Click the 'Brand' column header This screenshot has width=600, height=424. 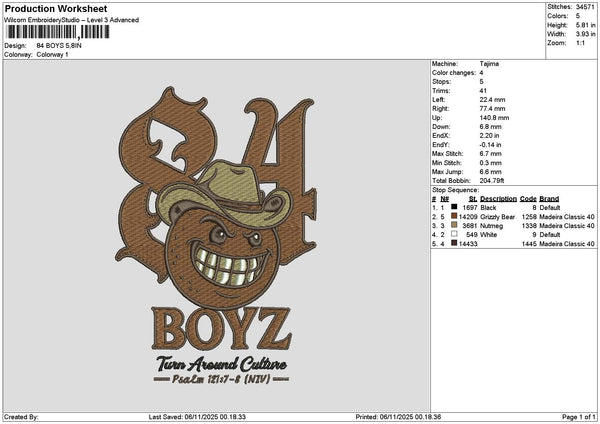(x=549, y=199)
